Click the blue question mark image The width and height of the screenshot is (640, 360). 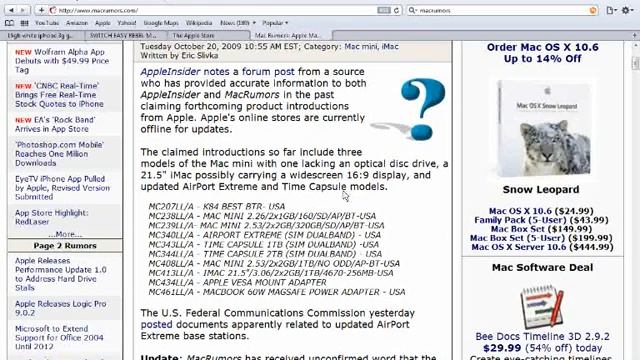point(409,110)
